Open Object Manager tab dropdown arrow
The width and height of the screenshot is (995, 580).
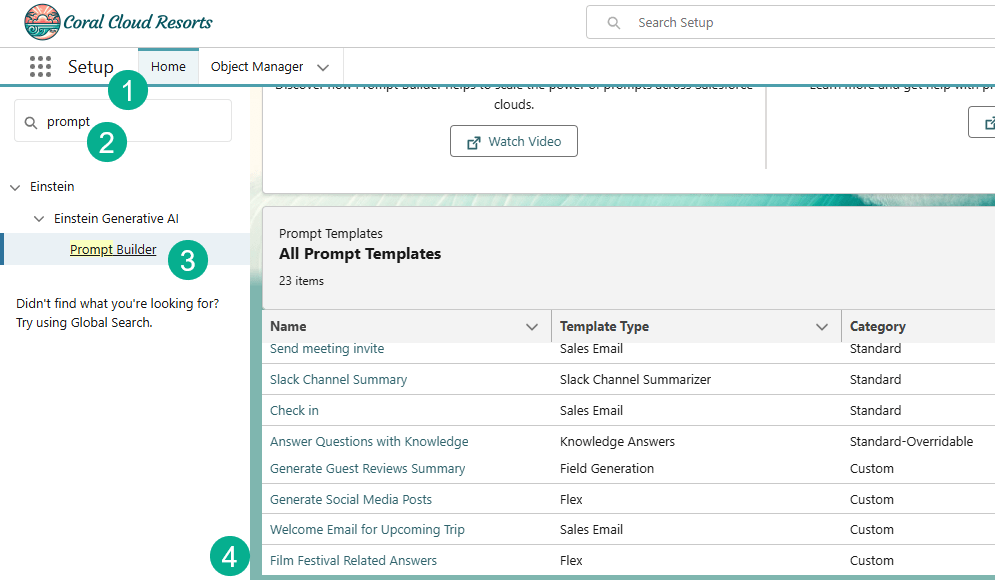323,67
